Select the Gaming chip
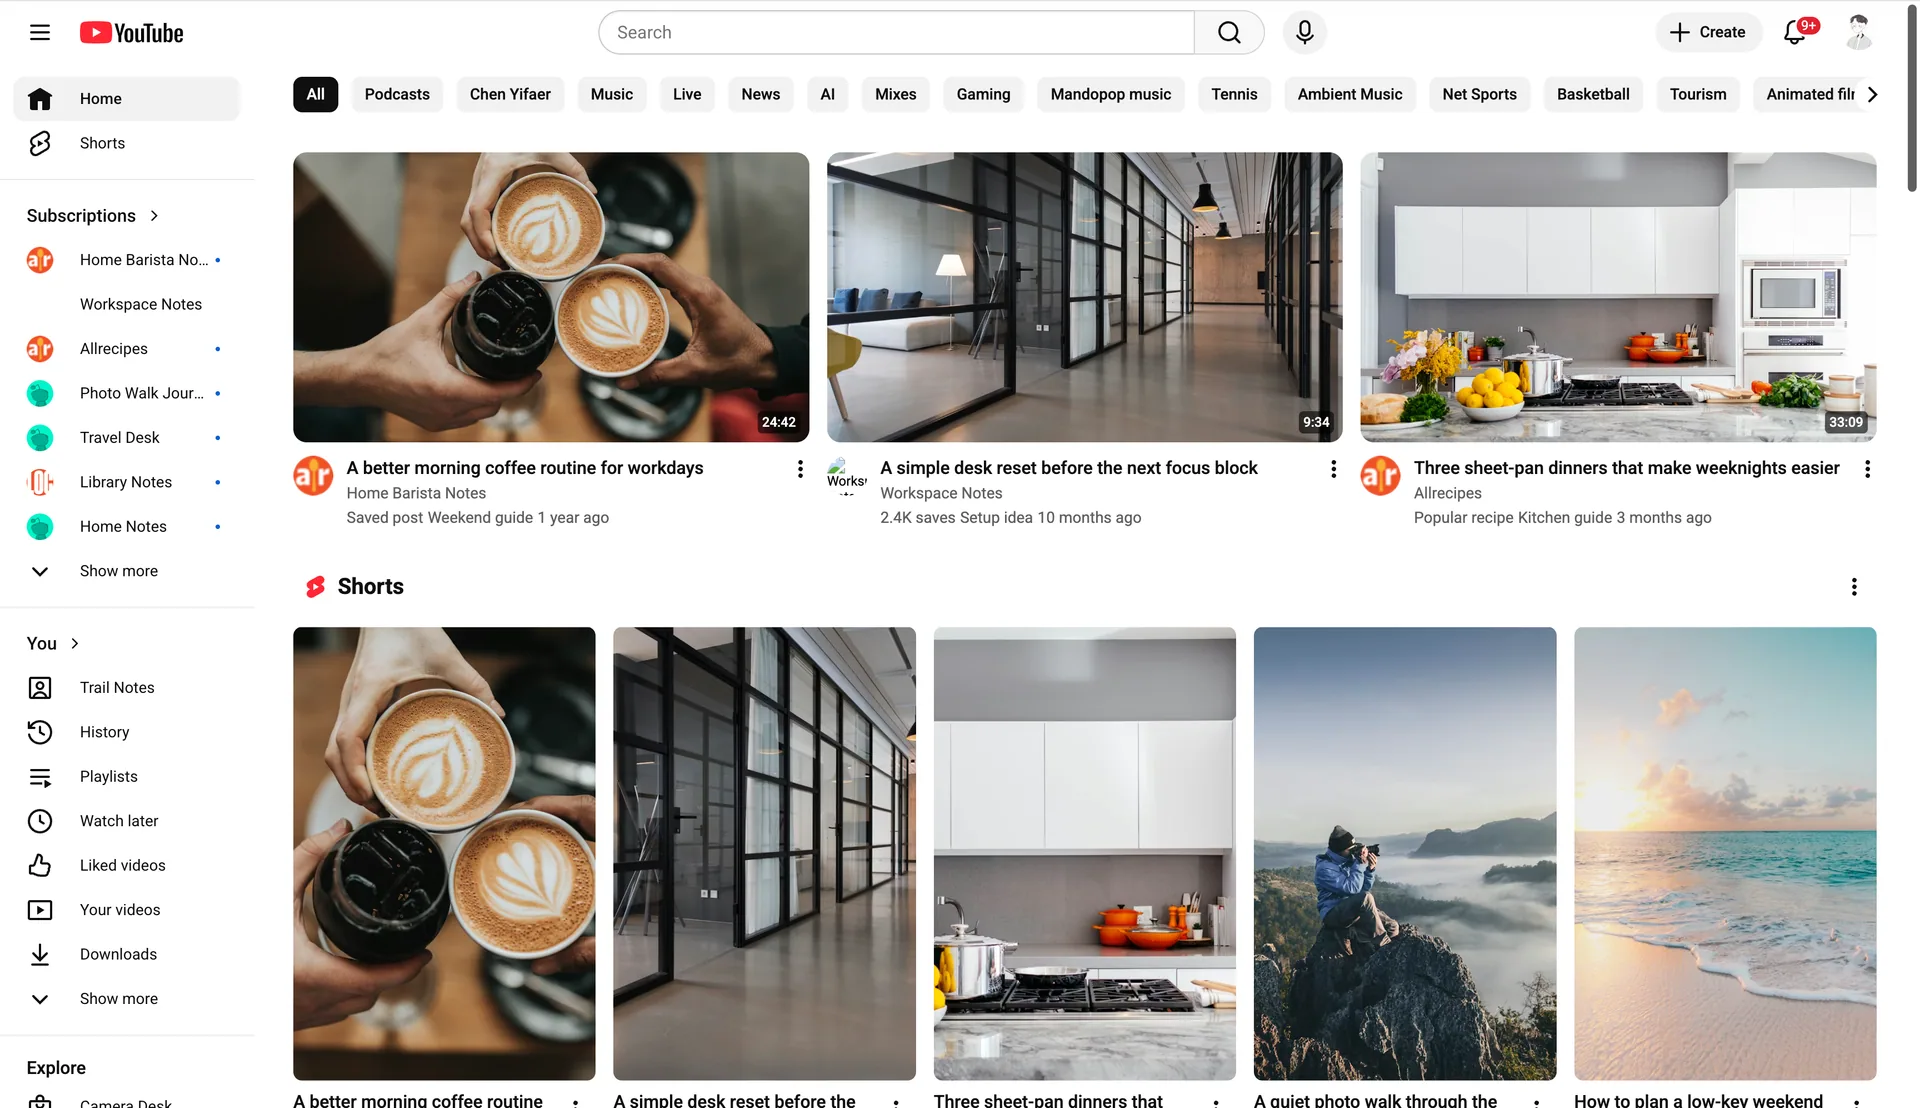 pyautogui.click(x=983, y=94)
